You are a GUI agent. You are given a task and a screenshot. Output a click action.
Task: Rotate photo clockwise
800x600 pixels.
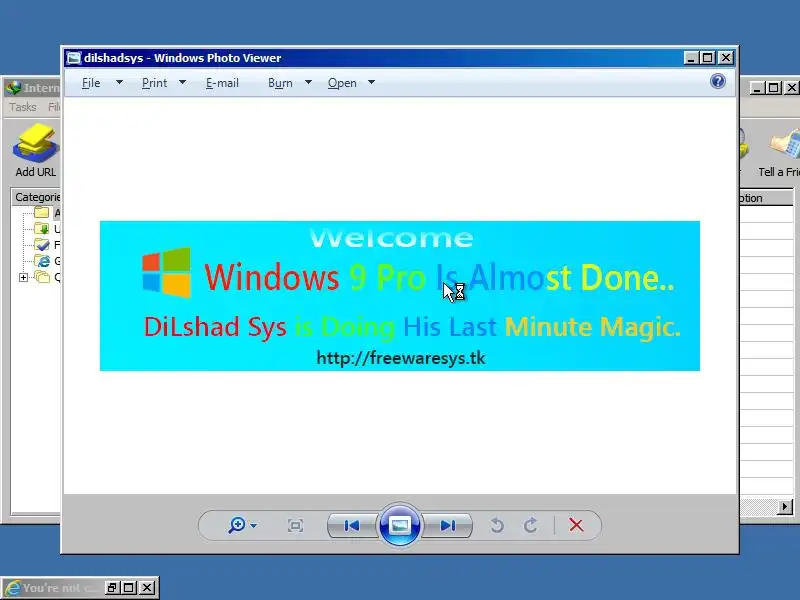pos(531,526)
